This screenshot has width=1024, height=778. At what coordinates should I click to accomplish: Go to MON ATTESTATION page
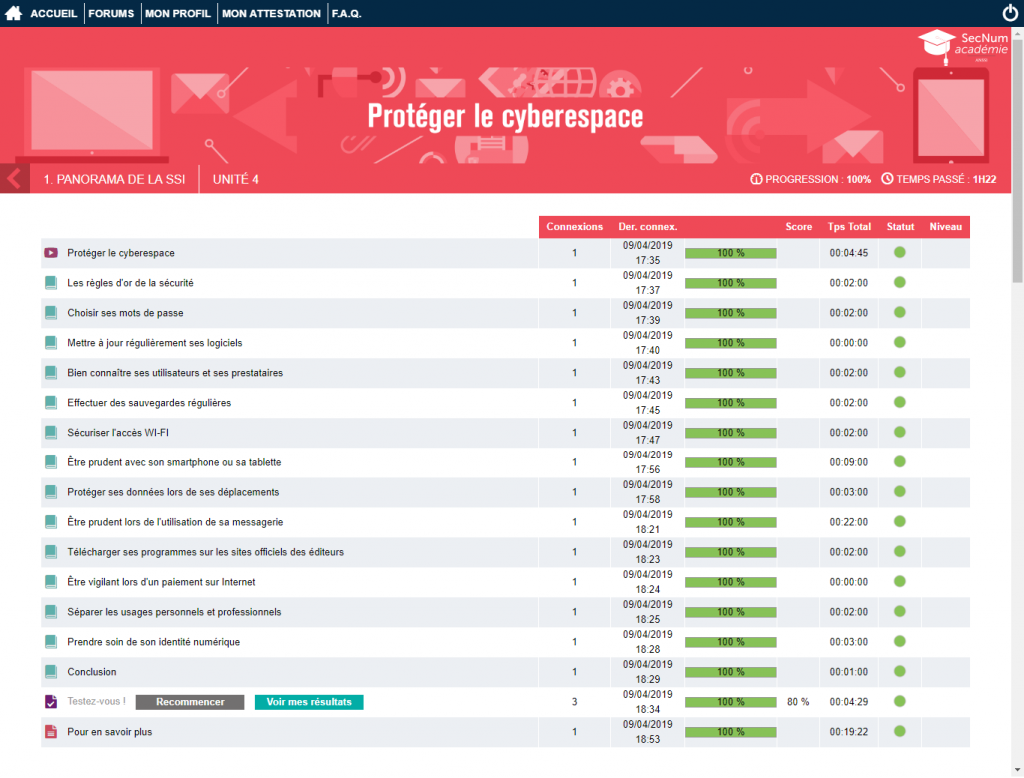[x=271, y=14]
